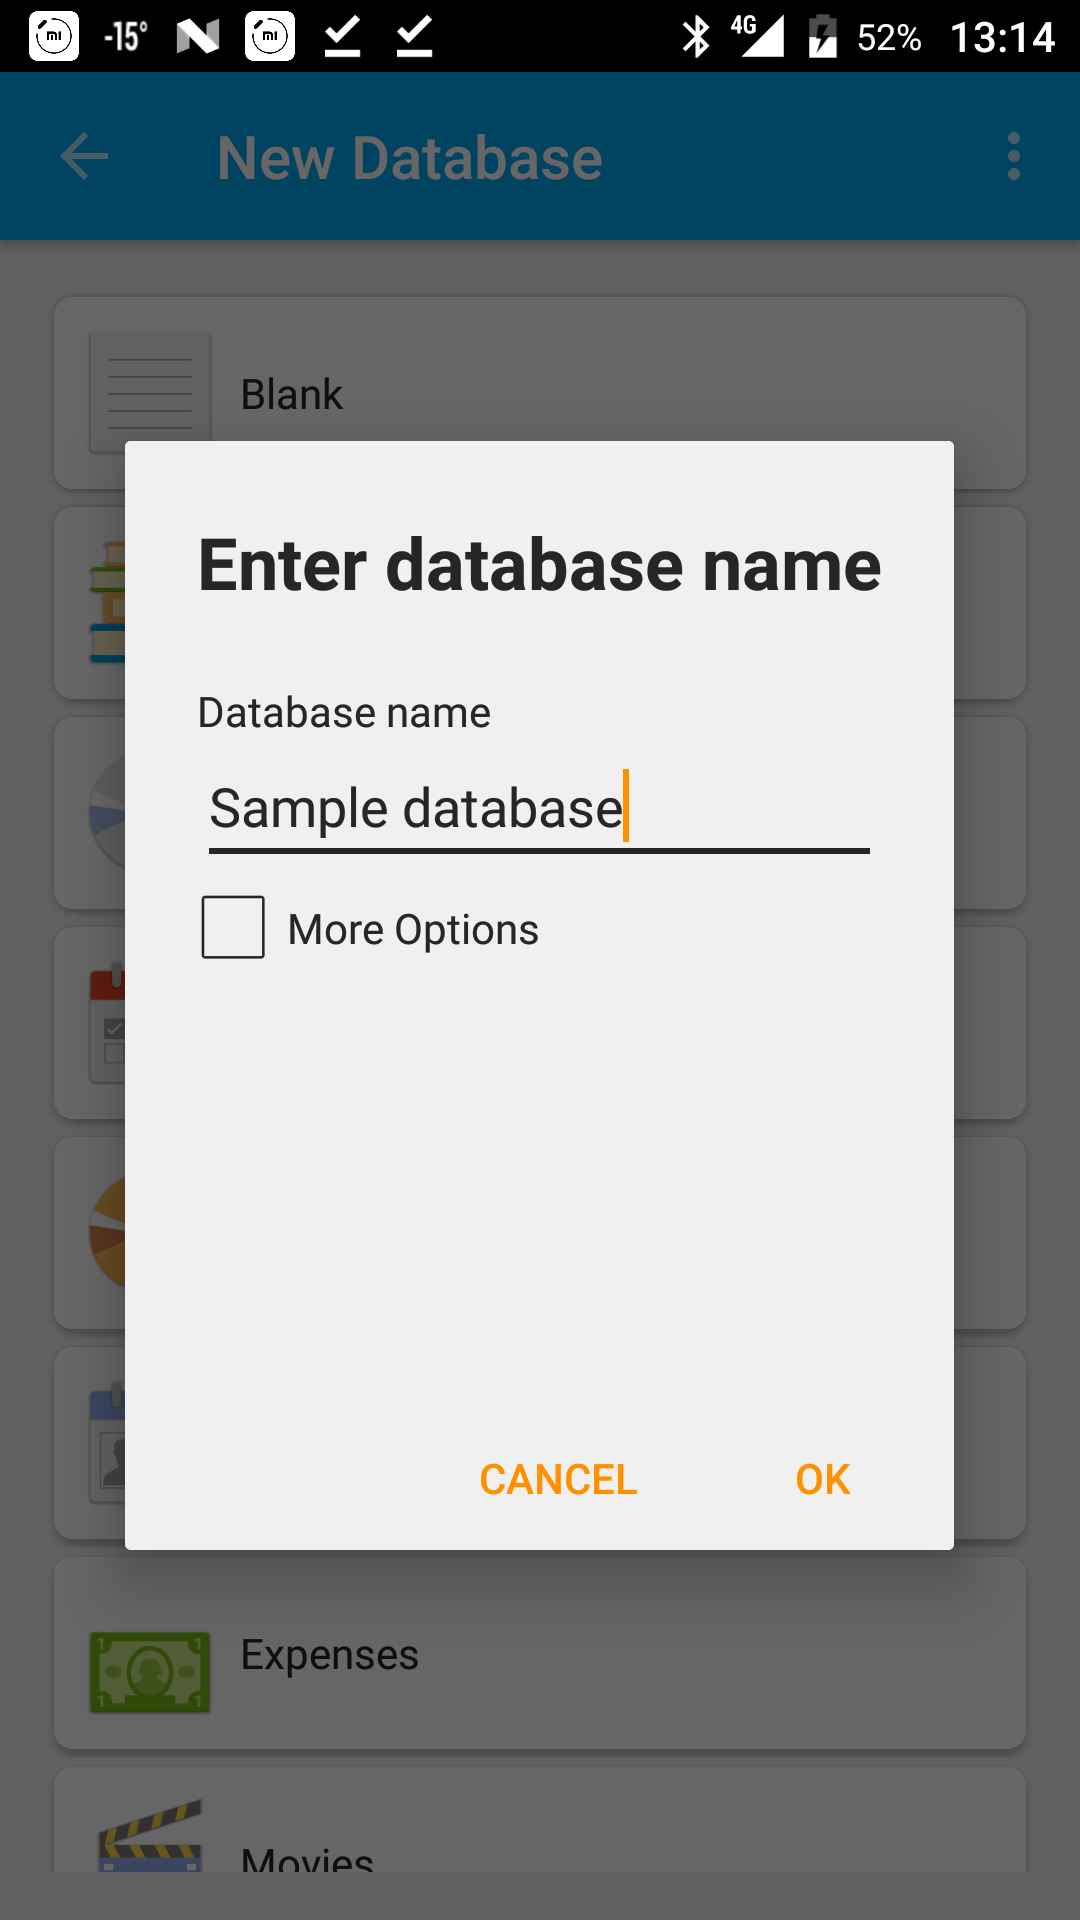Tap the CANCEL button in dialog
This screenshot has width=1080, height=1920.
[x=558, y=1479]
